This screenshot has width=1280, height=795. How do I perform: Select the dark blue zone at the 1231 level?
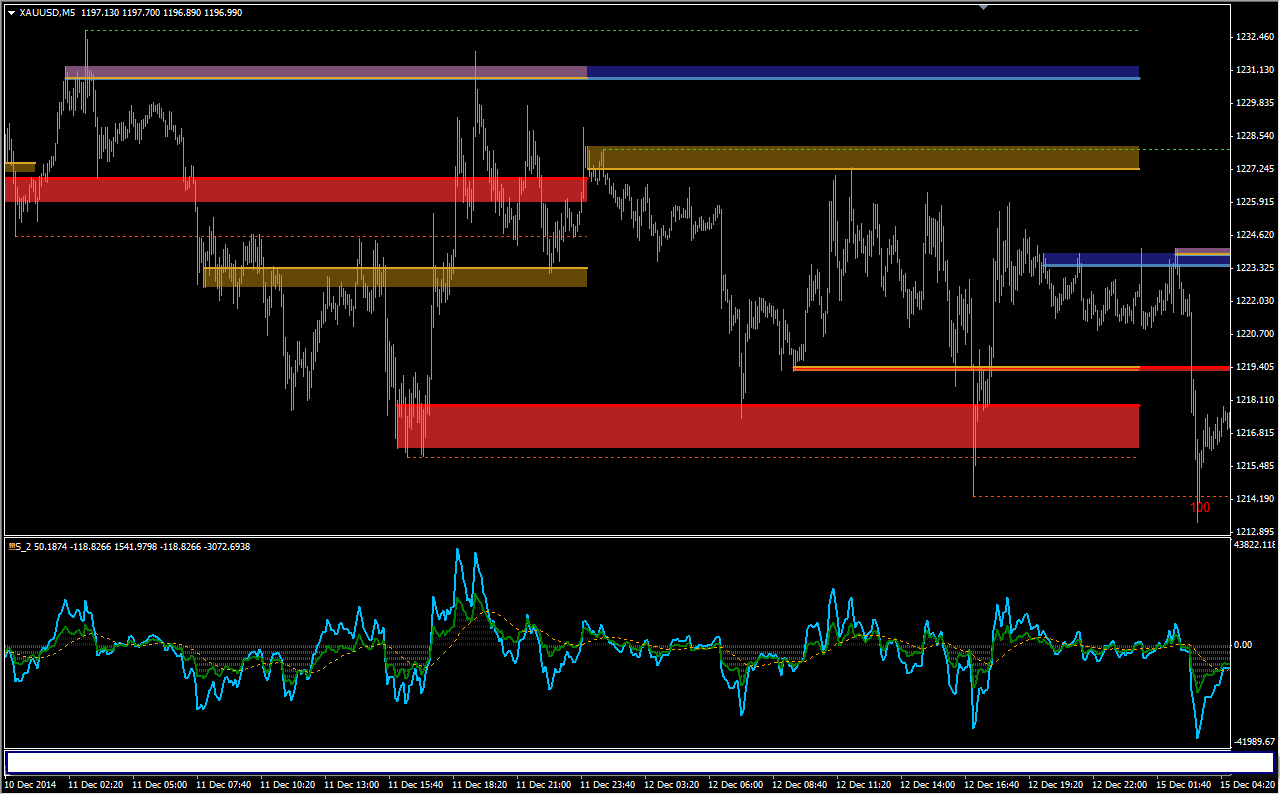(863, 72)
